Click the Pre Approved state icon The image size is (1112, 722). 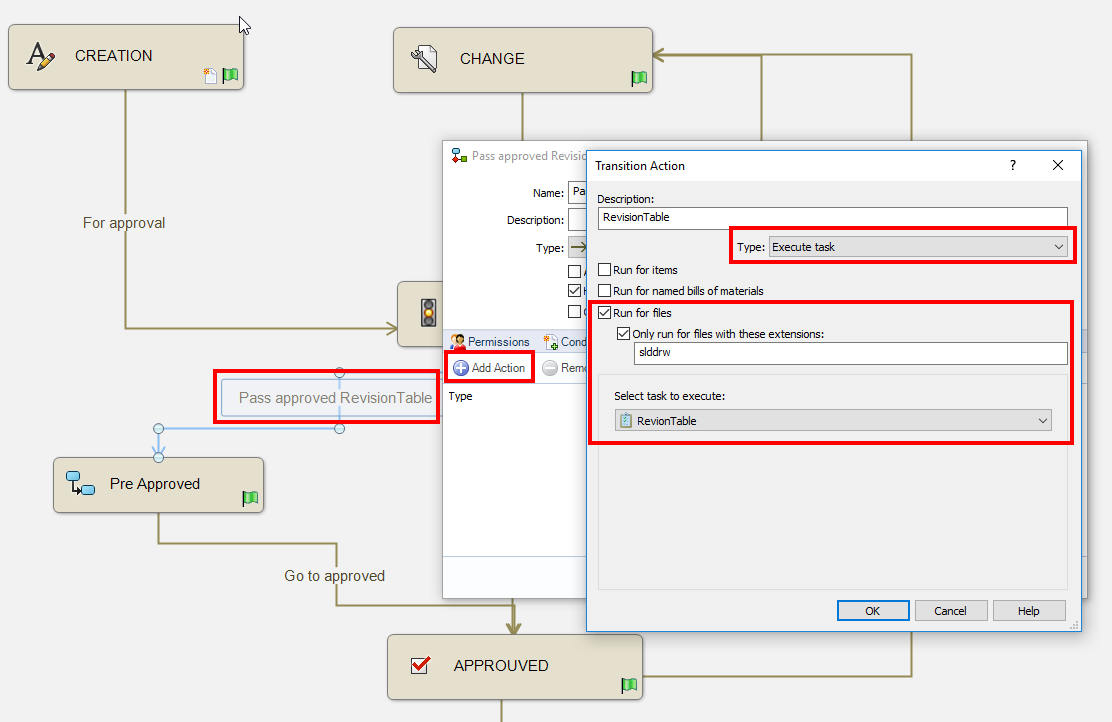[x=80, y=485]
